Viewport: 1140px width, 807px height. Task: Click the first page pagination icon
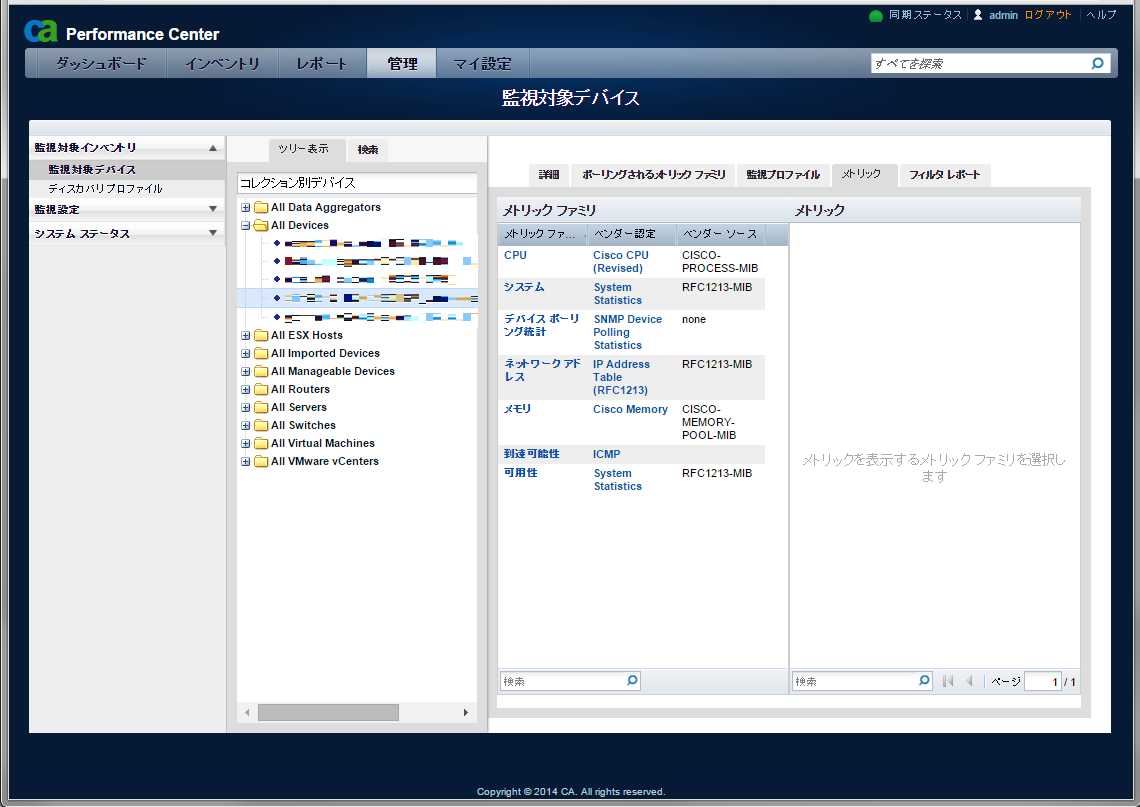(948, 681)
